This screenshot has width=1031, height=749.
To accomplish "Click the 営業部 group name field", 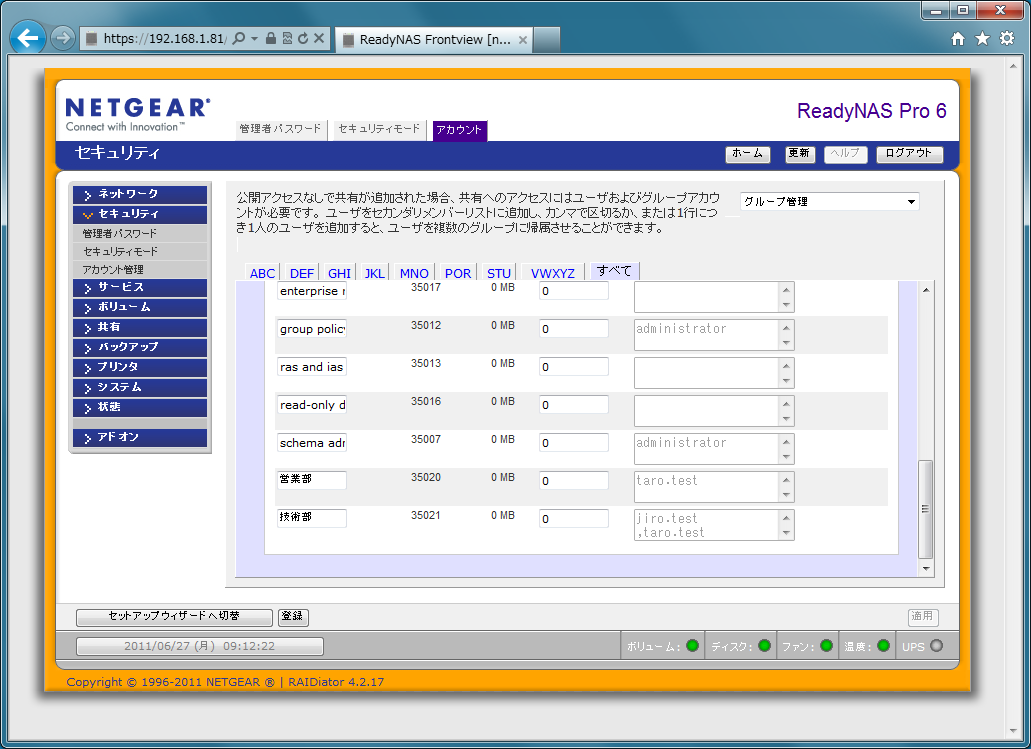I will pyautogui.click(x=312, y=481).
